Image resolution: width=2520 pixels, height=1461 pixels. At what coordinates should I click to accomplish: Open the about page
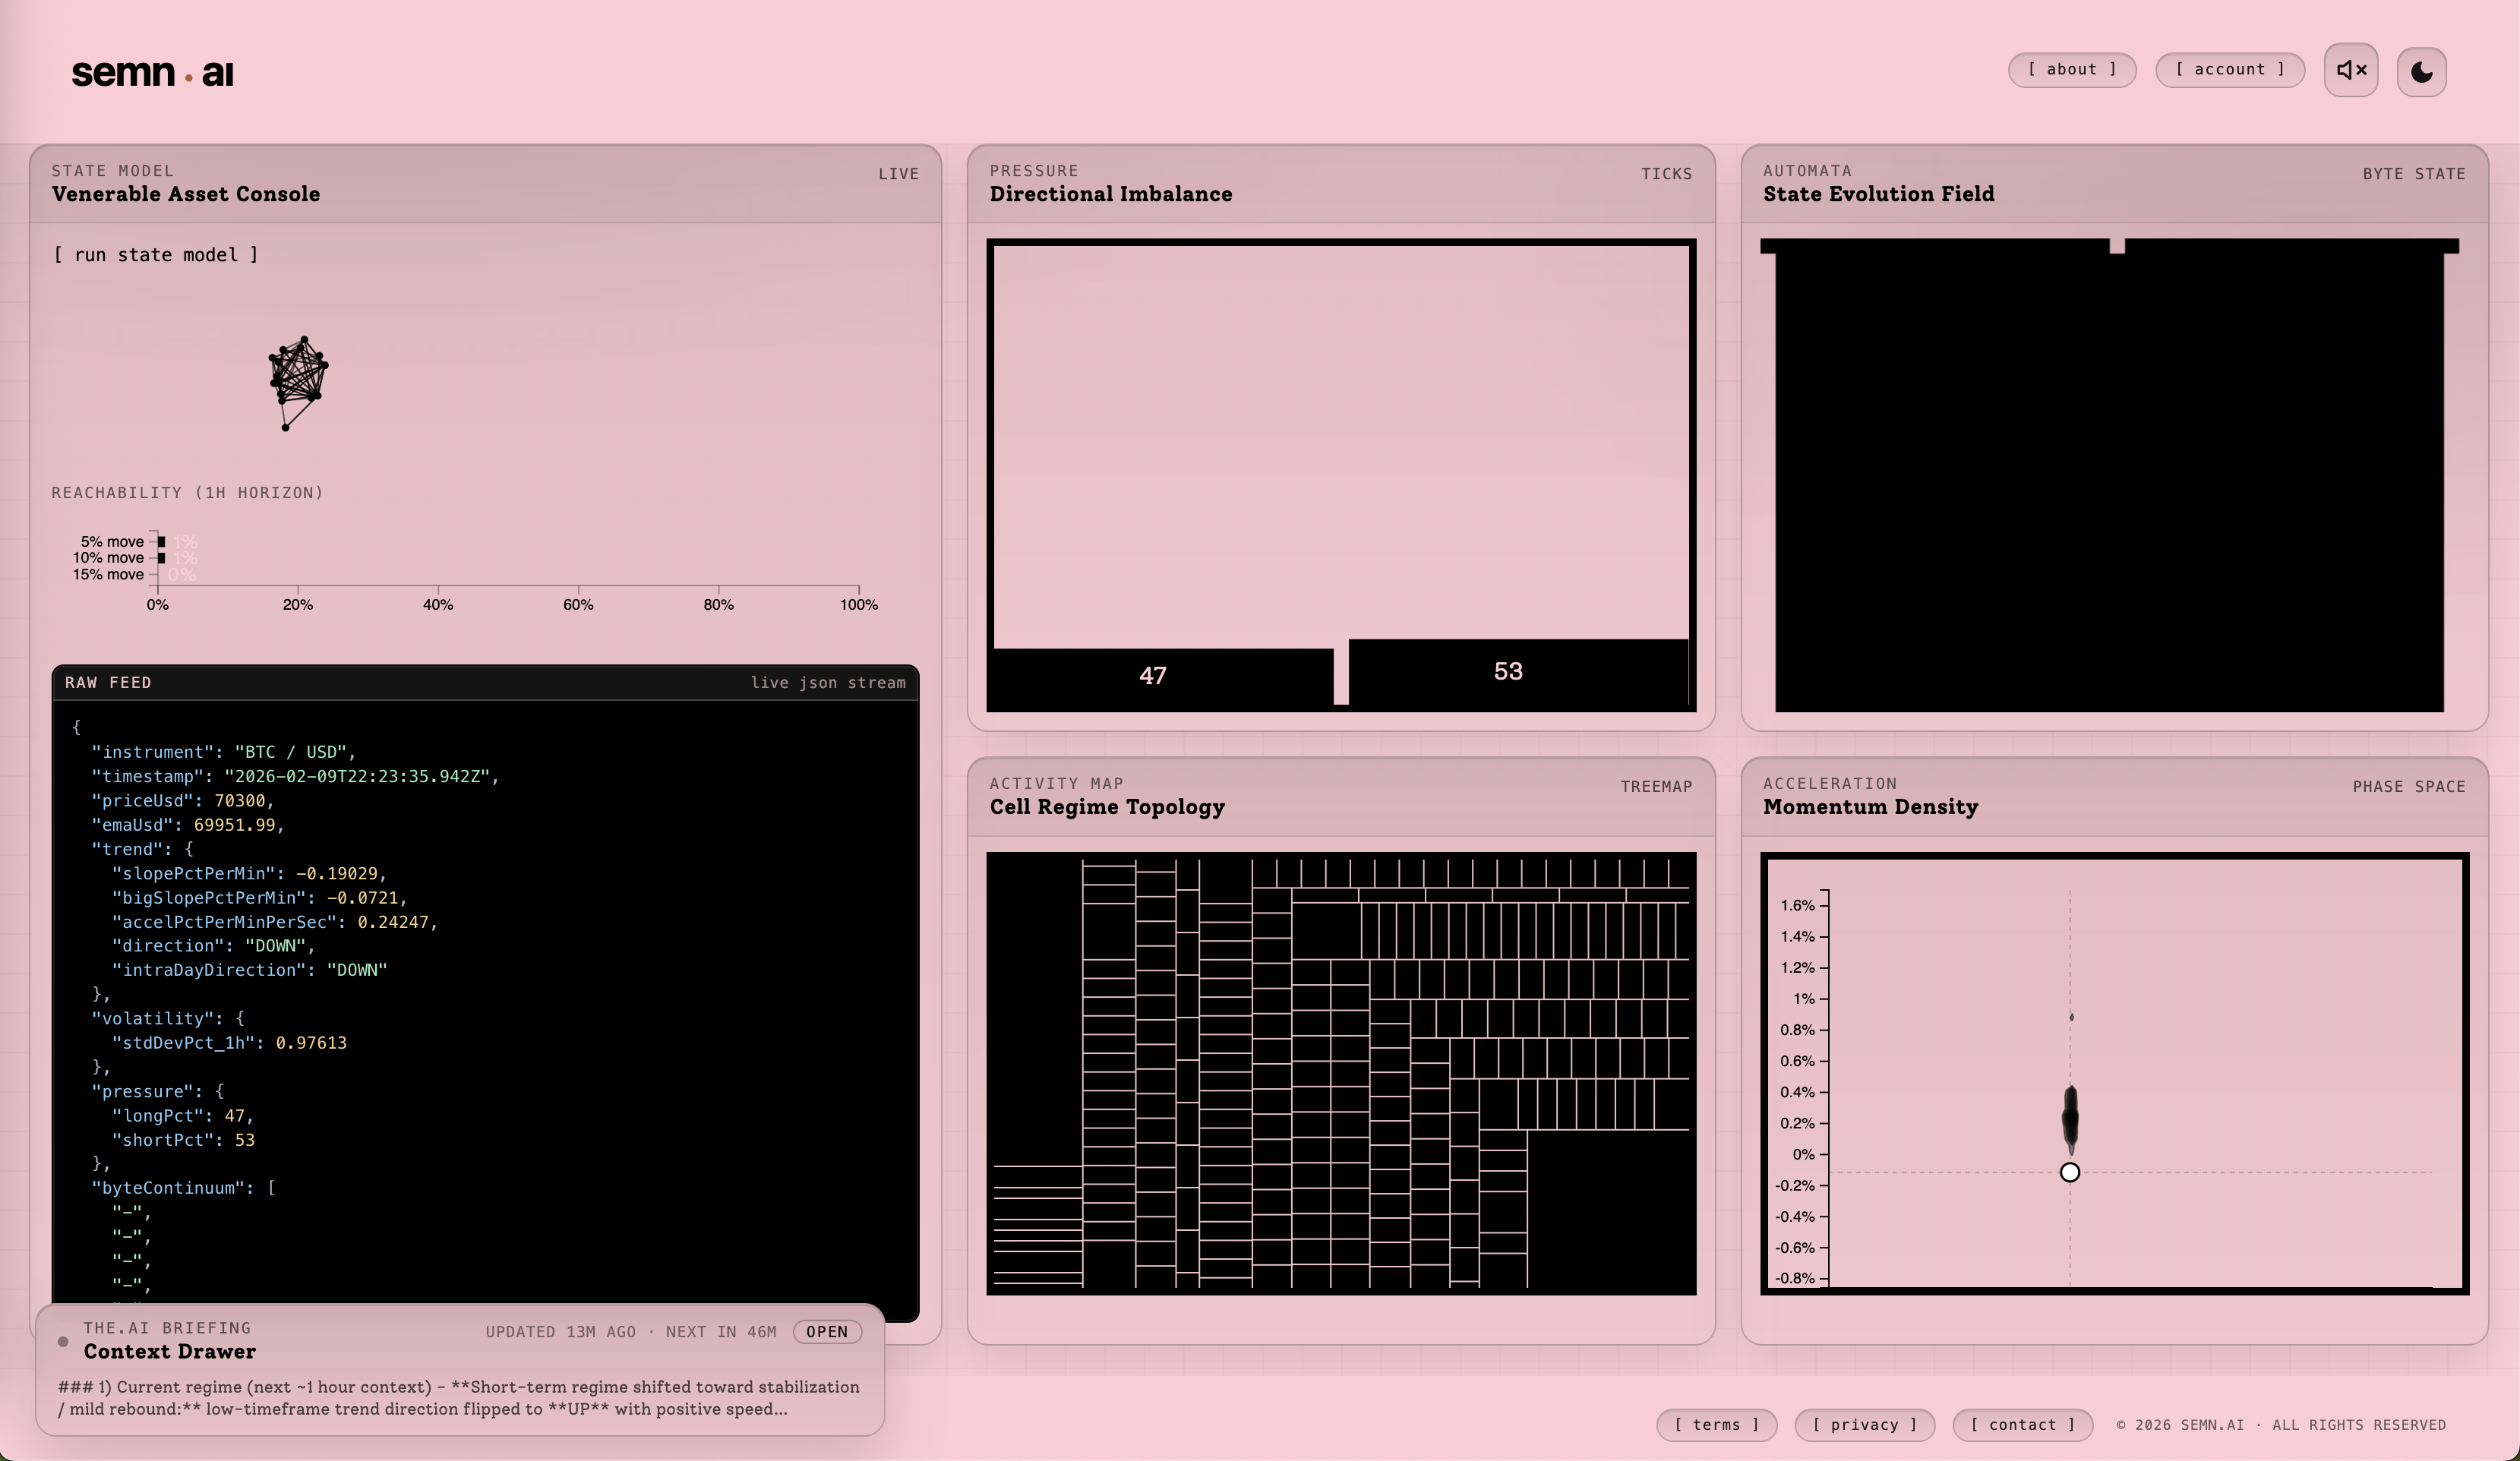tap(2071, 70)
